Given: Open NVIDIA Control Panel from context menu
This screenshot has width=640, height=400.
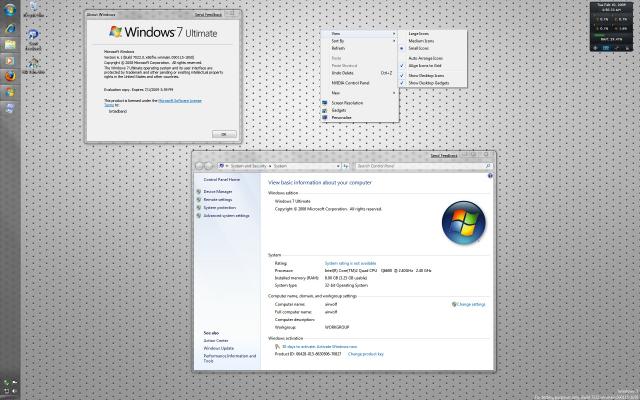Looking at the screenshot, I should click(x=350, y=83).
